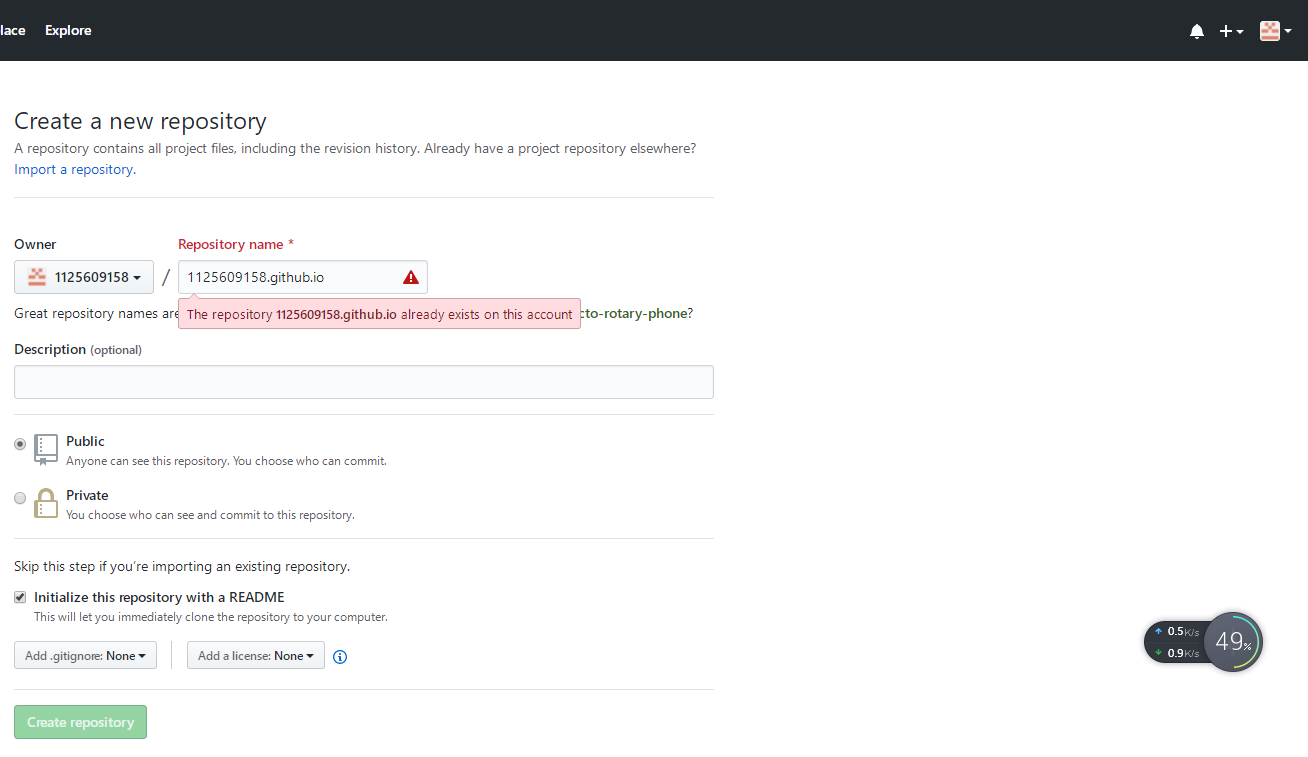Open the Owner selection dropdown
This screenshot has height=757, width=1308.
pyautogui.click(x=83, y=277)
